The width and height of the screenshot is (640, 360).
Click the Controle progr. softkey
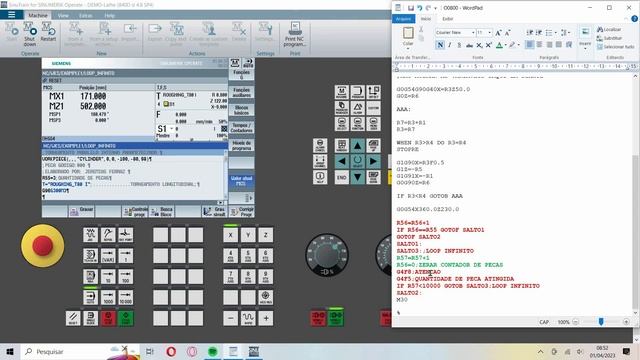click(135, 211)
